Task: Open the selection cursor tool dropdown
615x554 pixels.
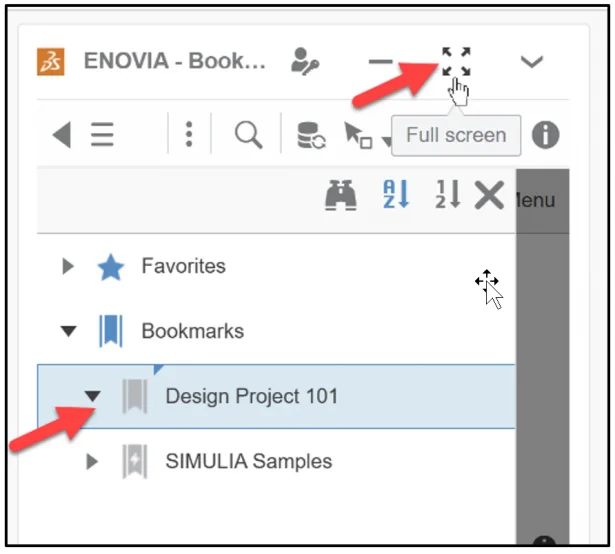Action: (x=361, y=136)
